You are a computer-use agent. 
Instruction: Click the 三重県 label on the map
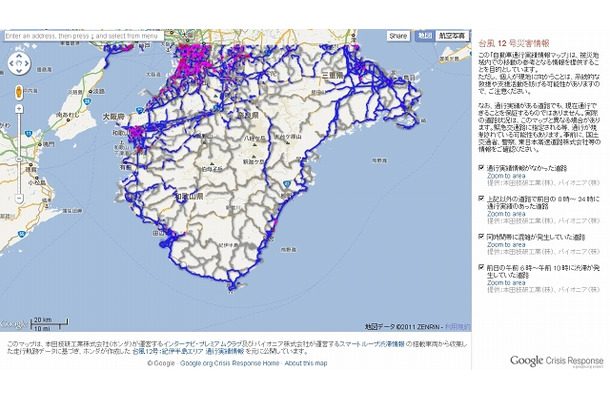[x=332, y=75]
